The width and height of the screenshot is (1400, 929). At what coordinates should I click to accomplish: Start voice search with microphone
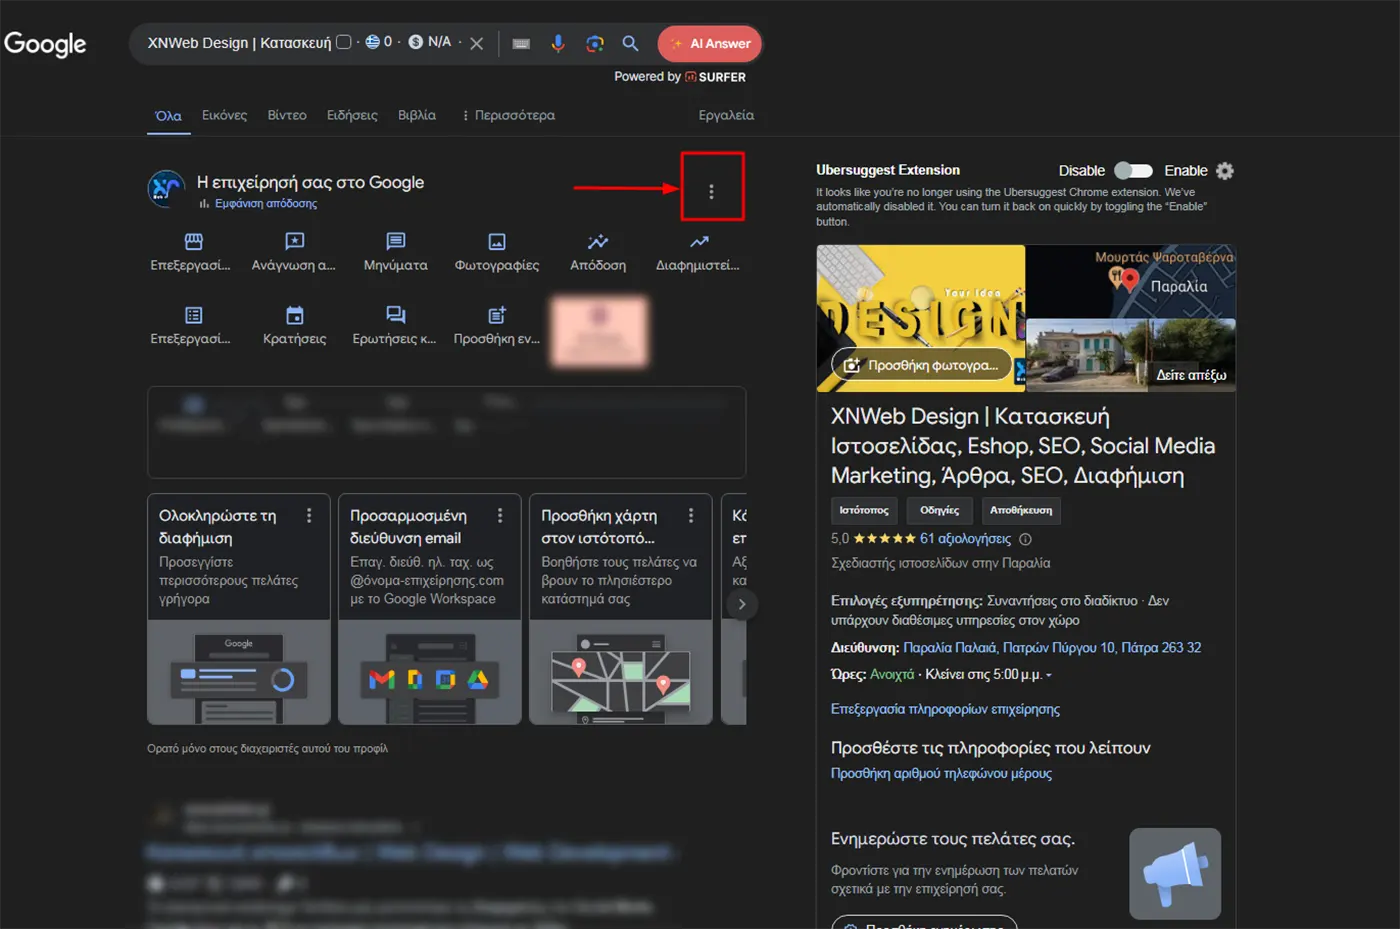[x=558, y=43]
